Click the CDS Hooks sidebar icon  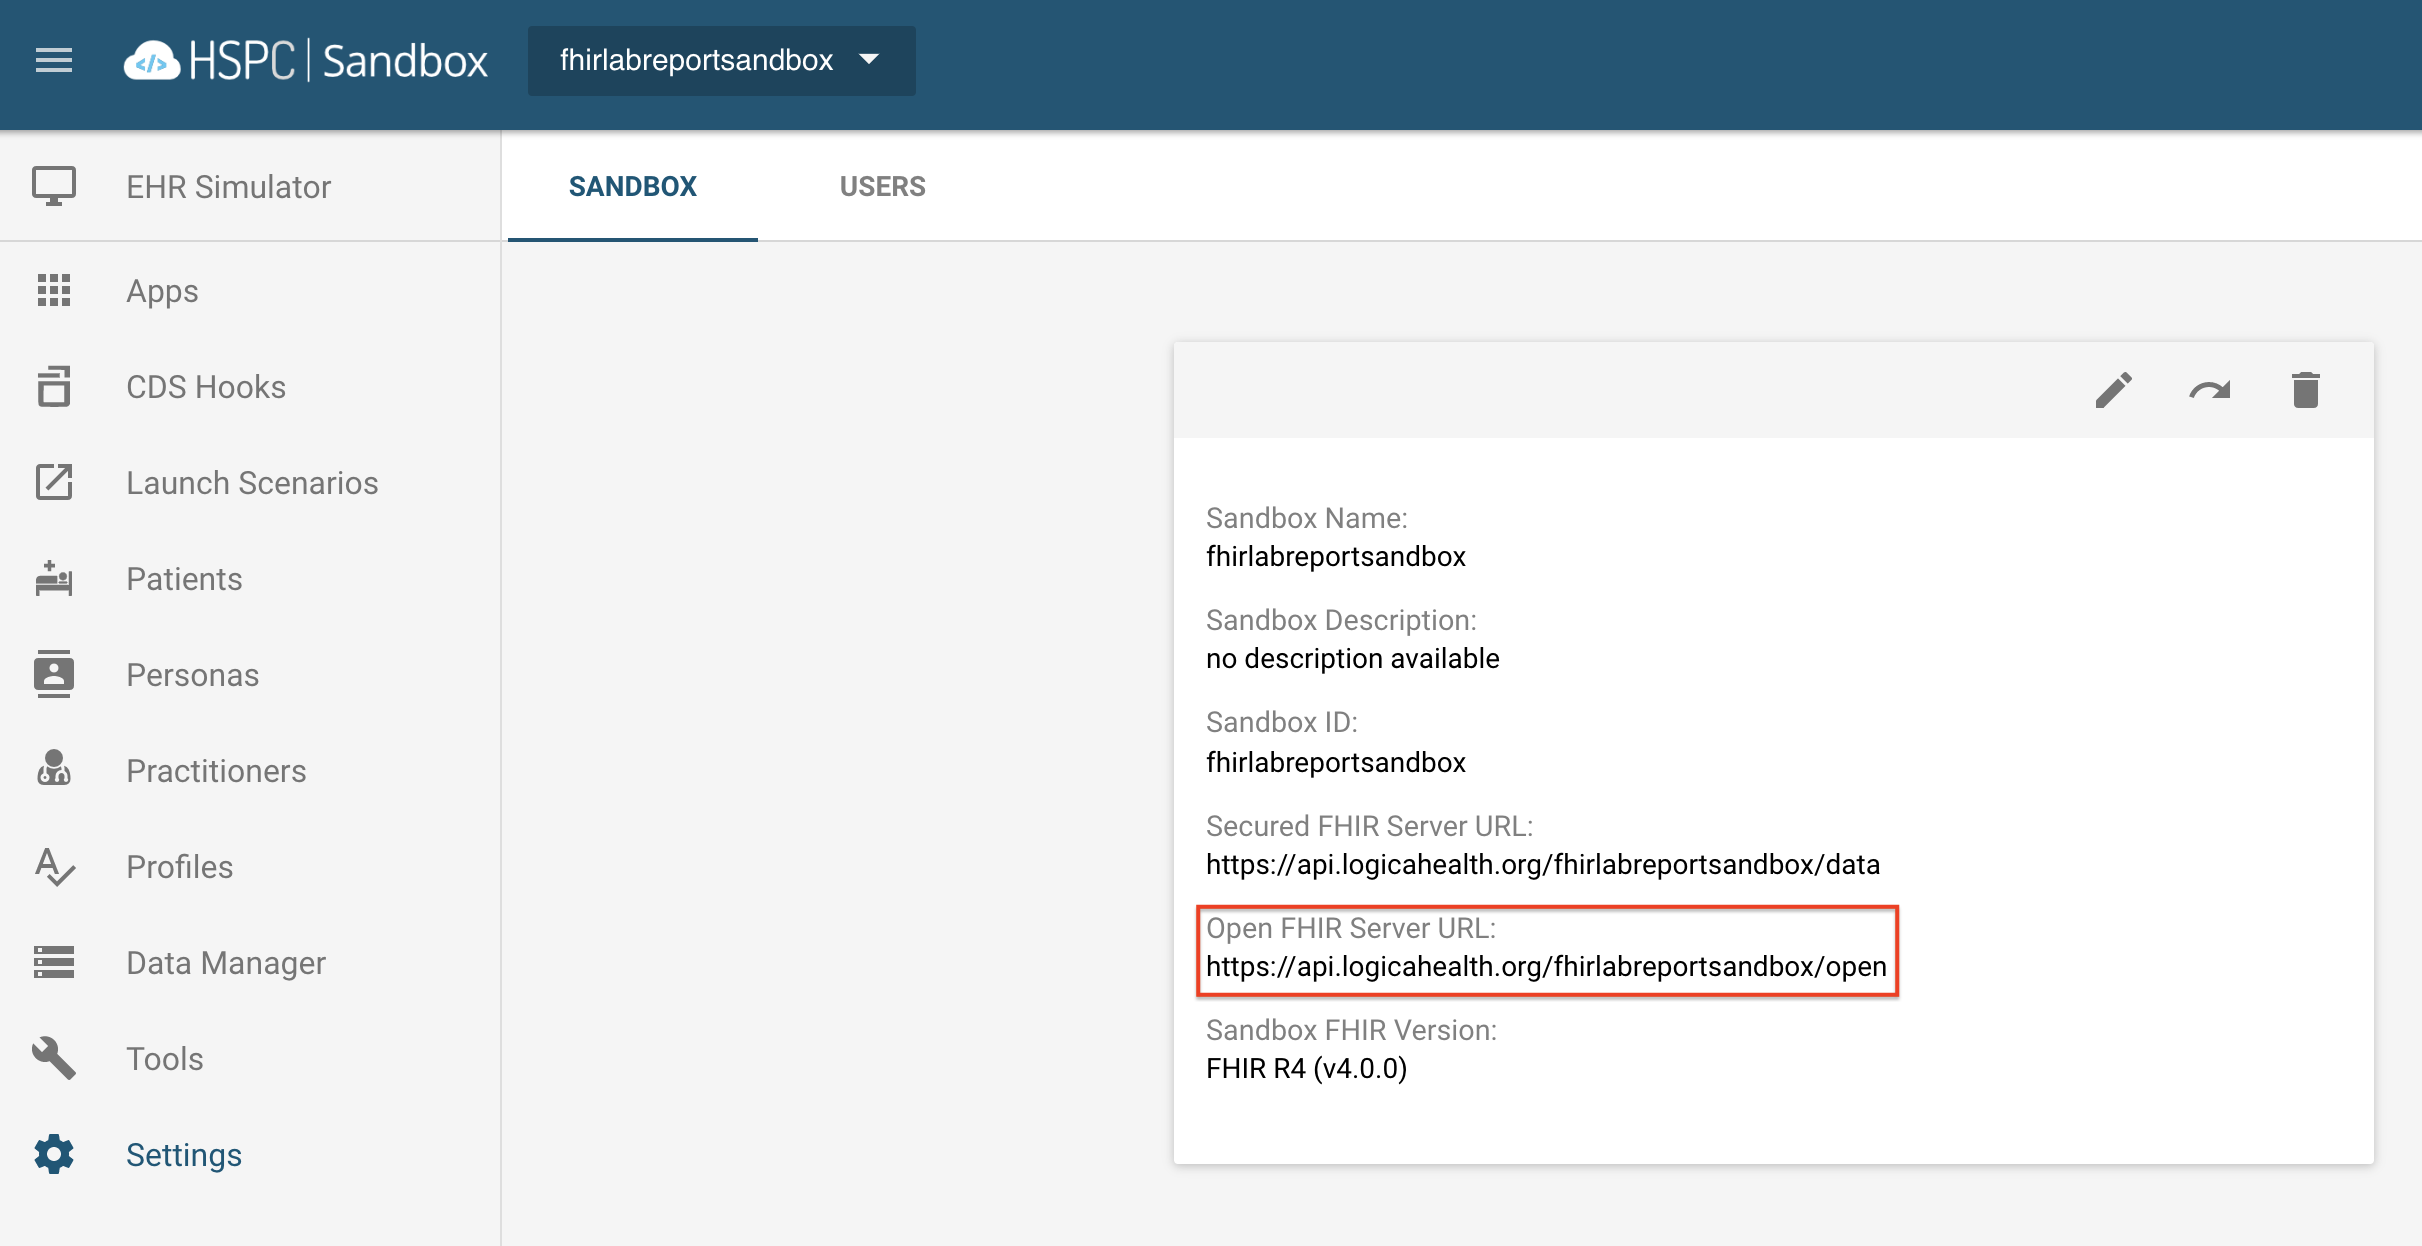click(54, 387)
